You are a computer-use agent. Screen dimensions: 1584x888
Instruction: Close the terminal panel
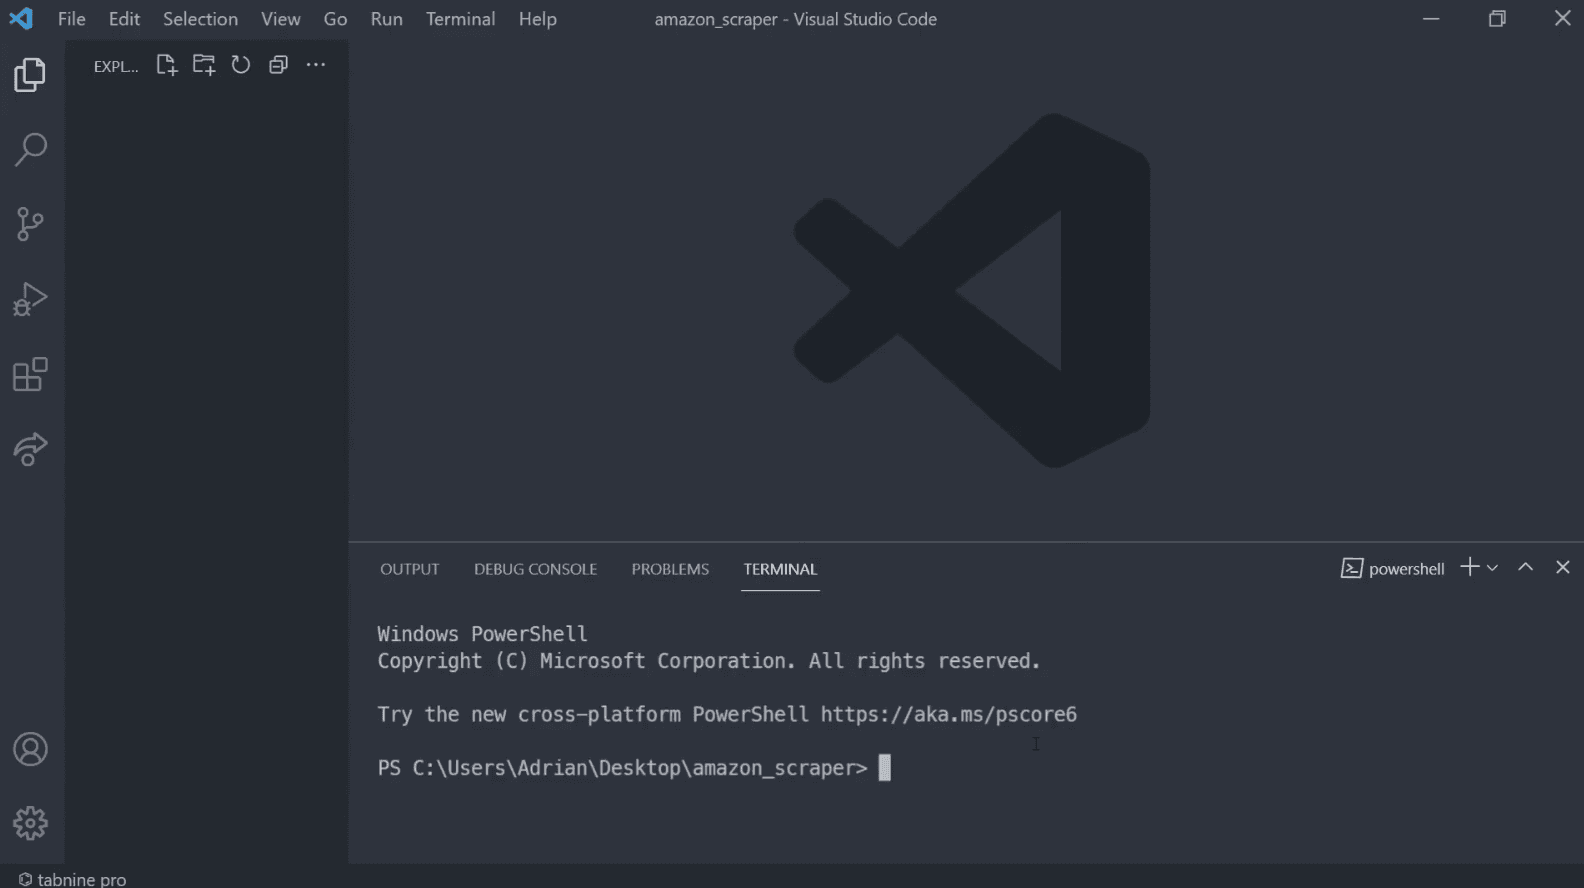[1563, 567]
